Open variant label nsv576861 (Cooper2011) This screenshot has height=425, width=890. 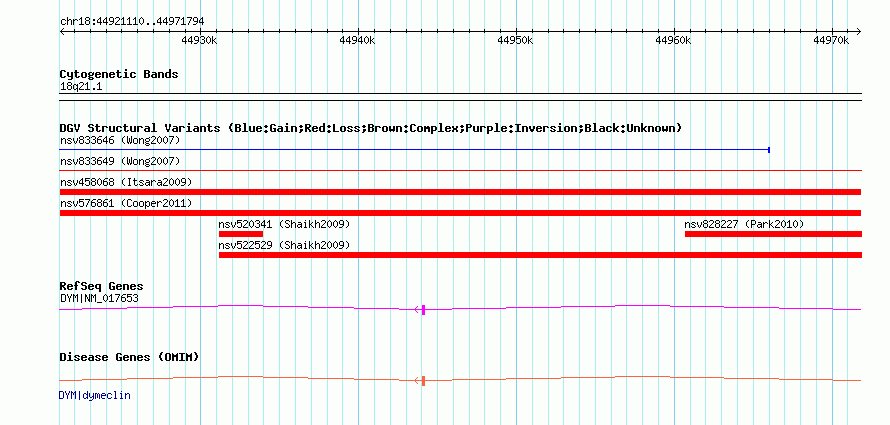(x=126, y=203)
